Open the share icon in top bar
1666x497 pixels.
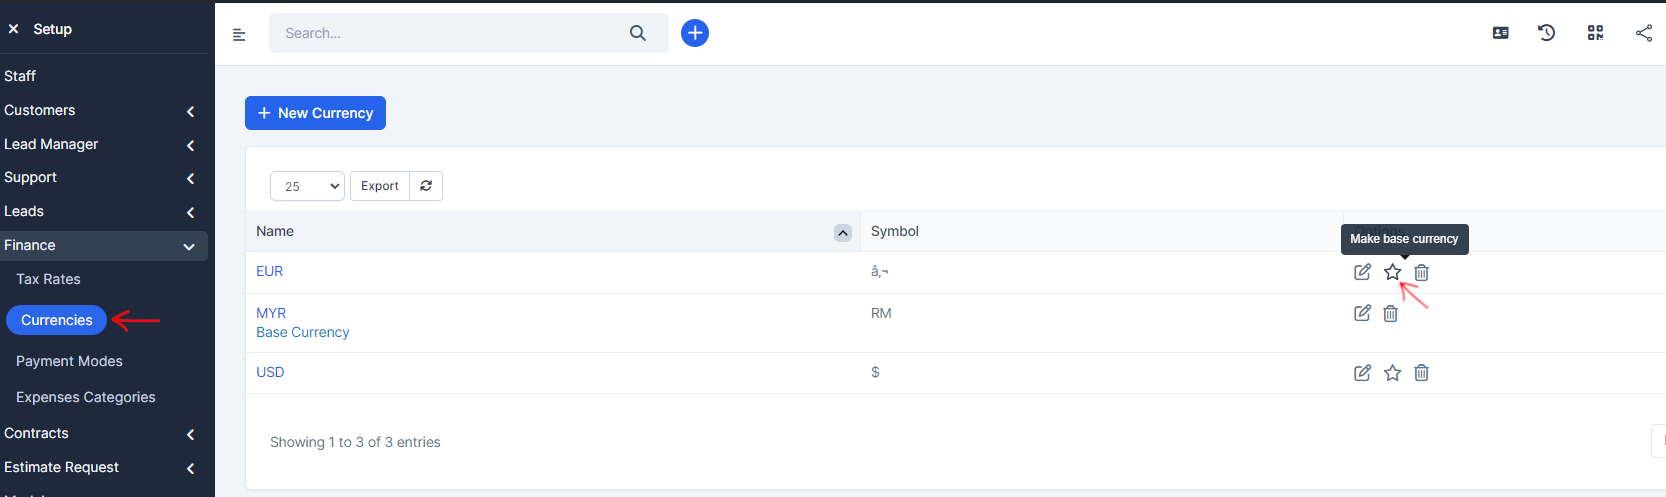point(1643,33)
